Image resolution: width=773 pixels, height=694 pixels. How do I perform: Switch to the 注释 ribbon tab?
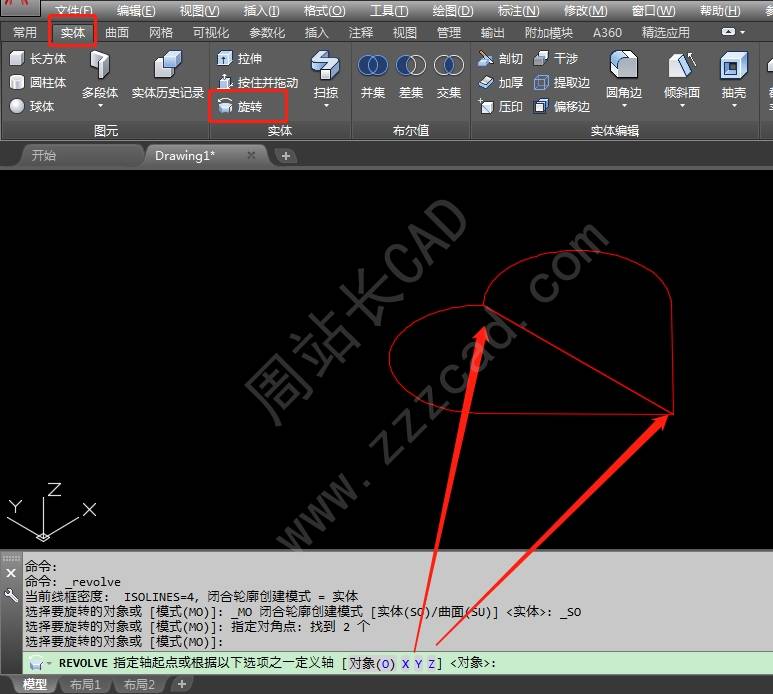click(361, 33)
